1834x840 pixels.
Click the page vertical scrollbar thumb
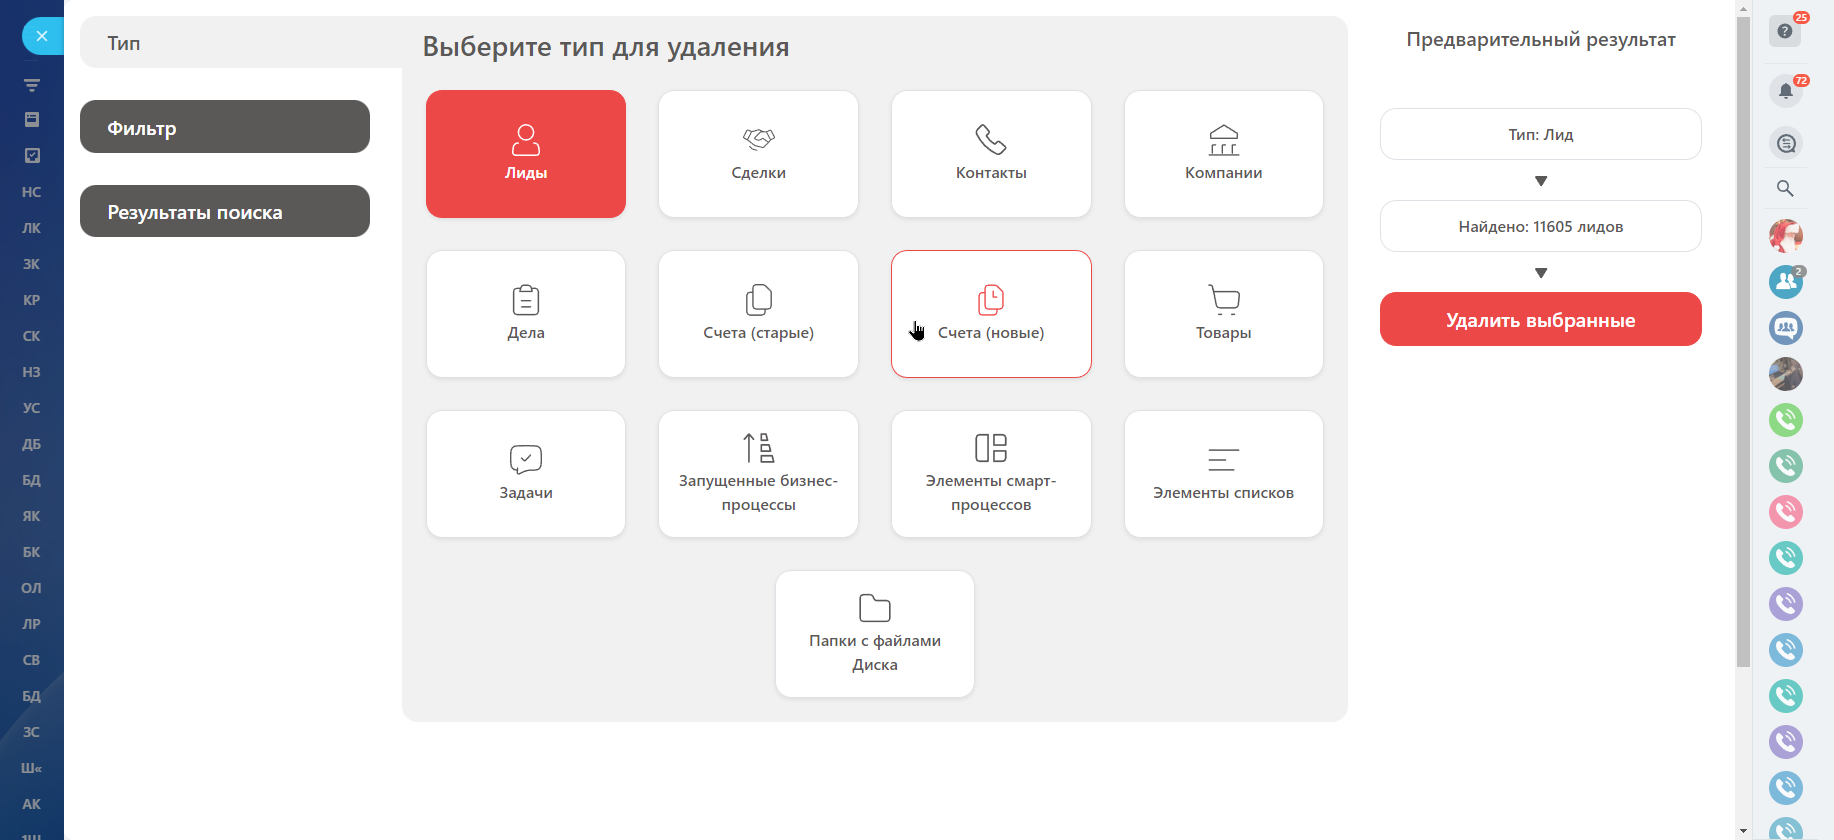coord(1743,342)
